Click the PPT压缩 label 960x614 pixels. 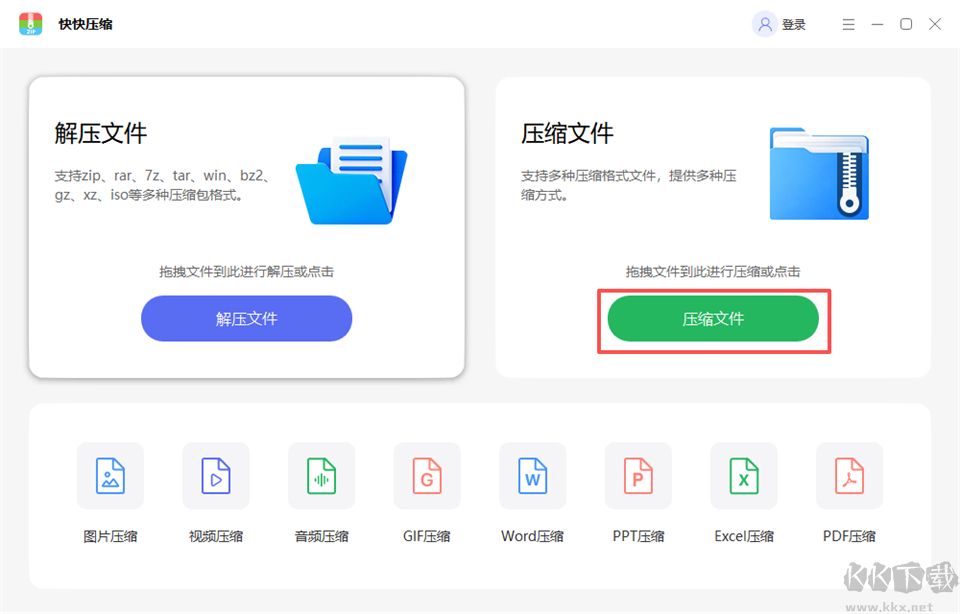click(x=638, y=536)
